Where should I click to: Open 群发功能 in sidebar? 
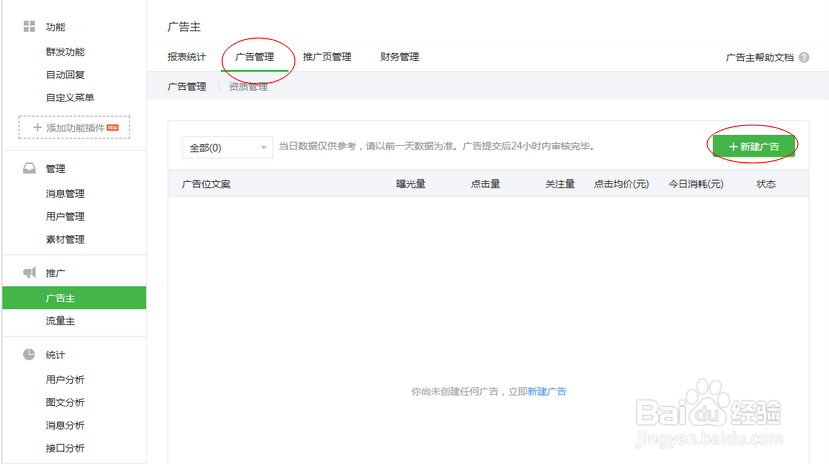(65, 52)
